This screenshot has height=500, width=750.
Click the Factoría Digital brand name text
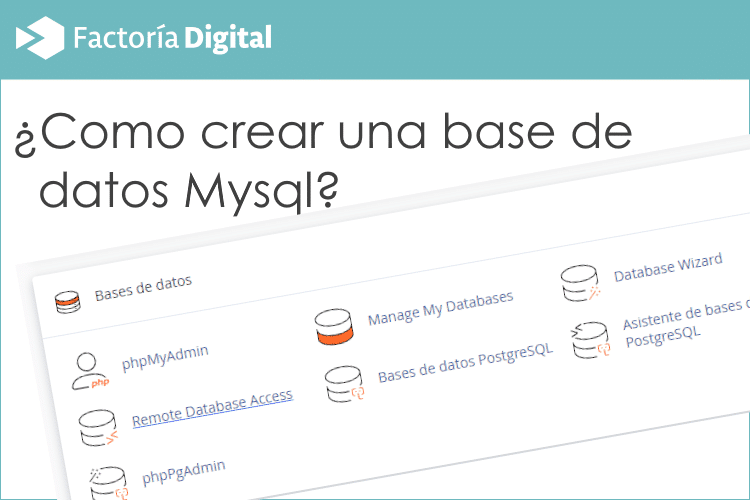(173, 38)
